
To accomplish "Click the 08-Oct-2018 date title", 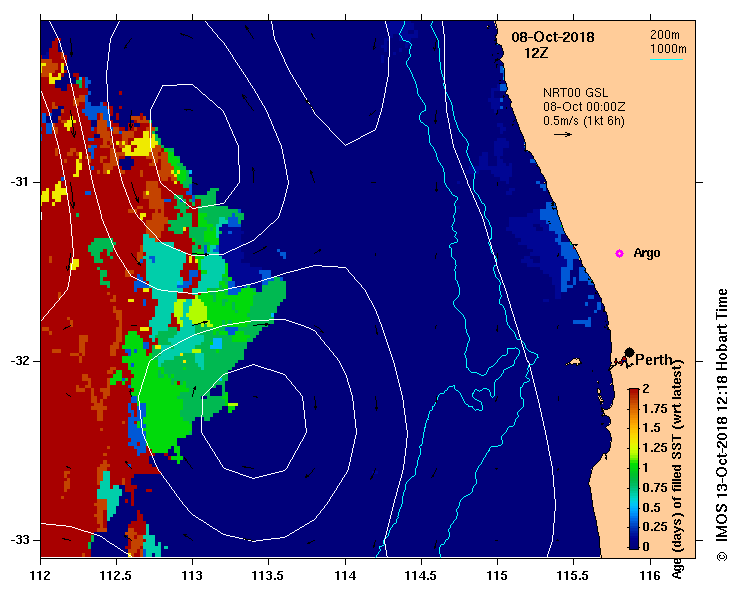I will [x=553, y=38].
